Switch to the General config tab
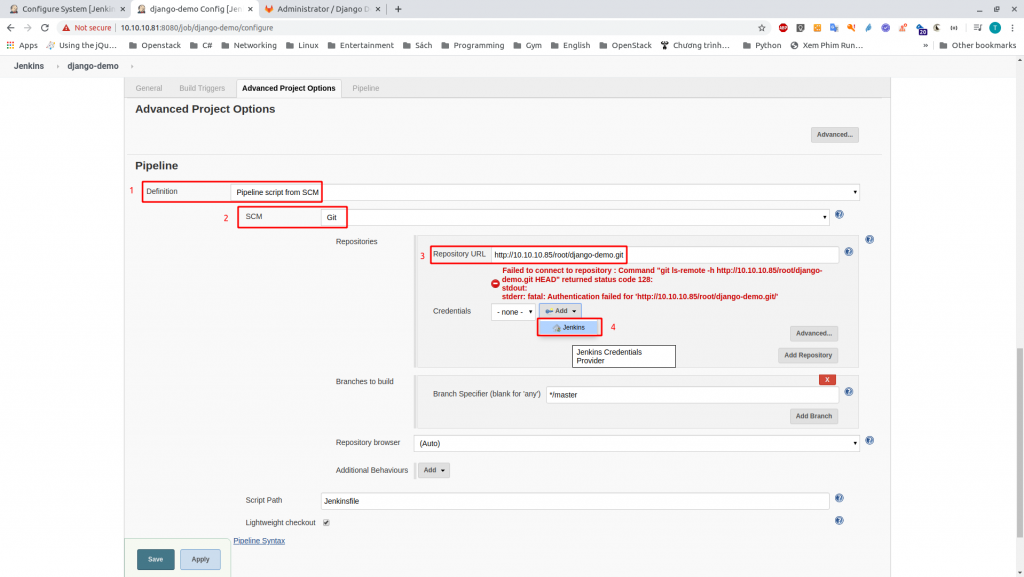Viewport: 1024px width, 577px height. coord(149,88)
